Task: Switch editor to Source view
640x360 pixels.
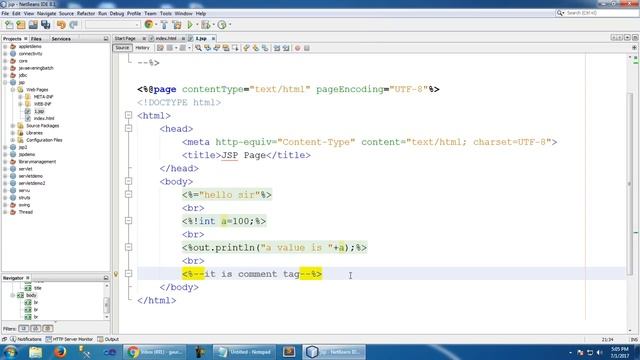Action: click(x=122, y=48)
